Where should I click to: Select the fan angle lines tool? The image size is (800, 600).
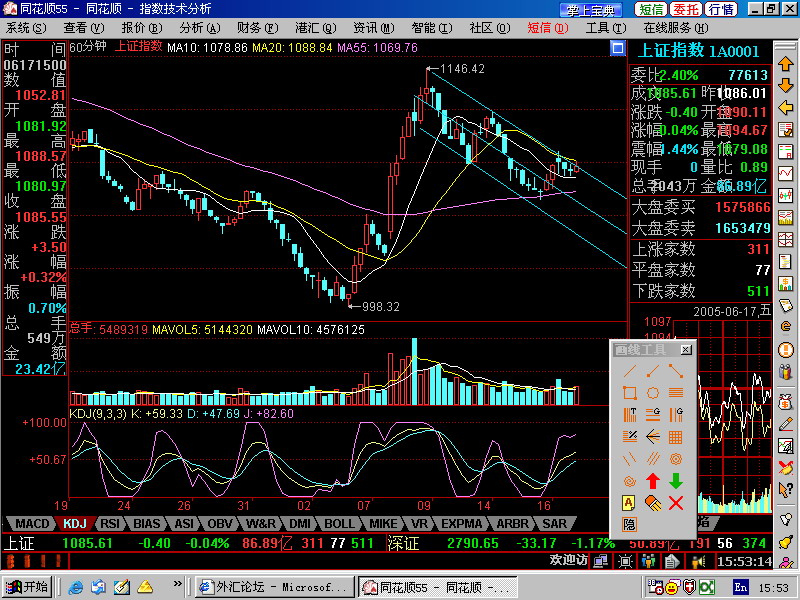coord(653,437)
